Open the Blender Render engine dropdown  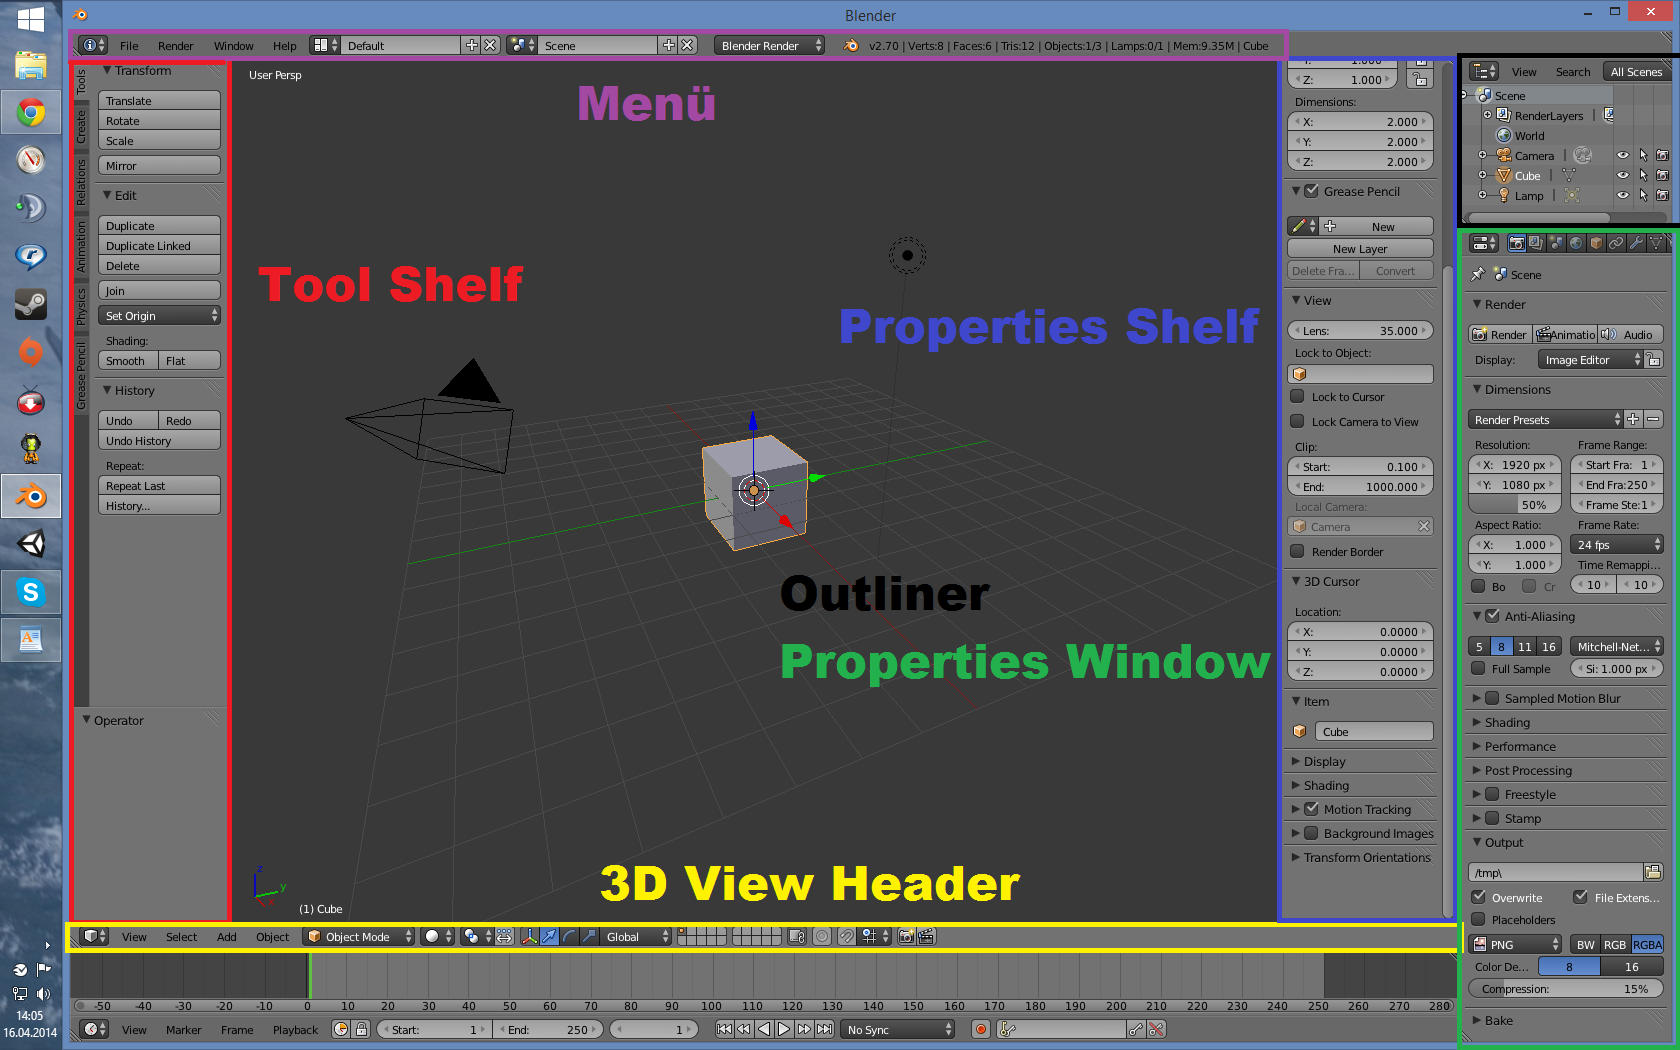pos(769,45)
